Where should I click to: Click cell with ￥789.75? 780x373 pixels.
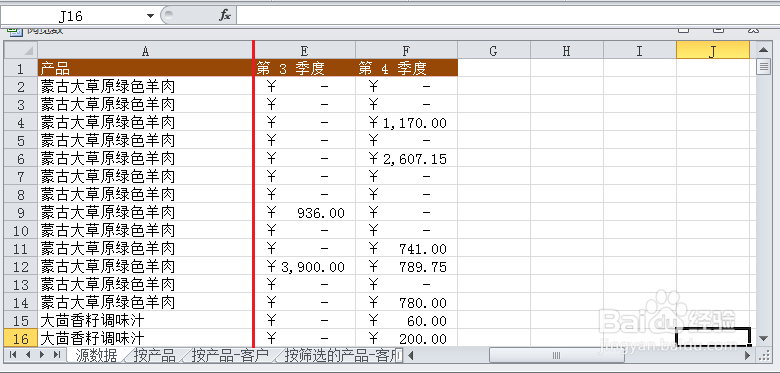(x=406, y=266)
